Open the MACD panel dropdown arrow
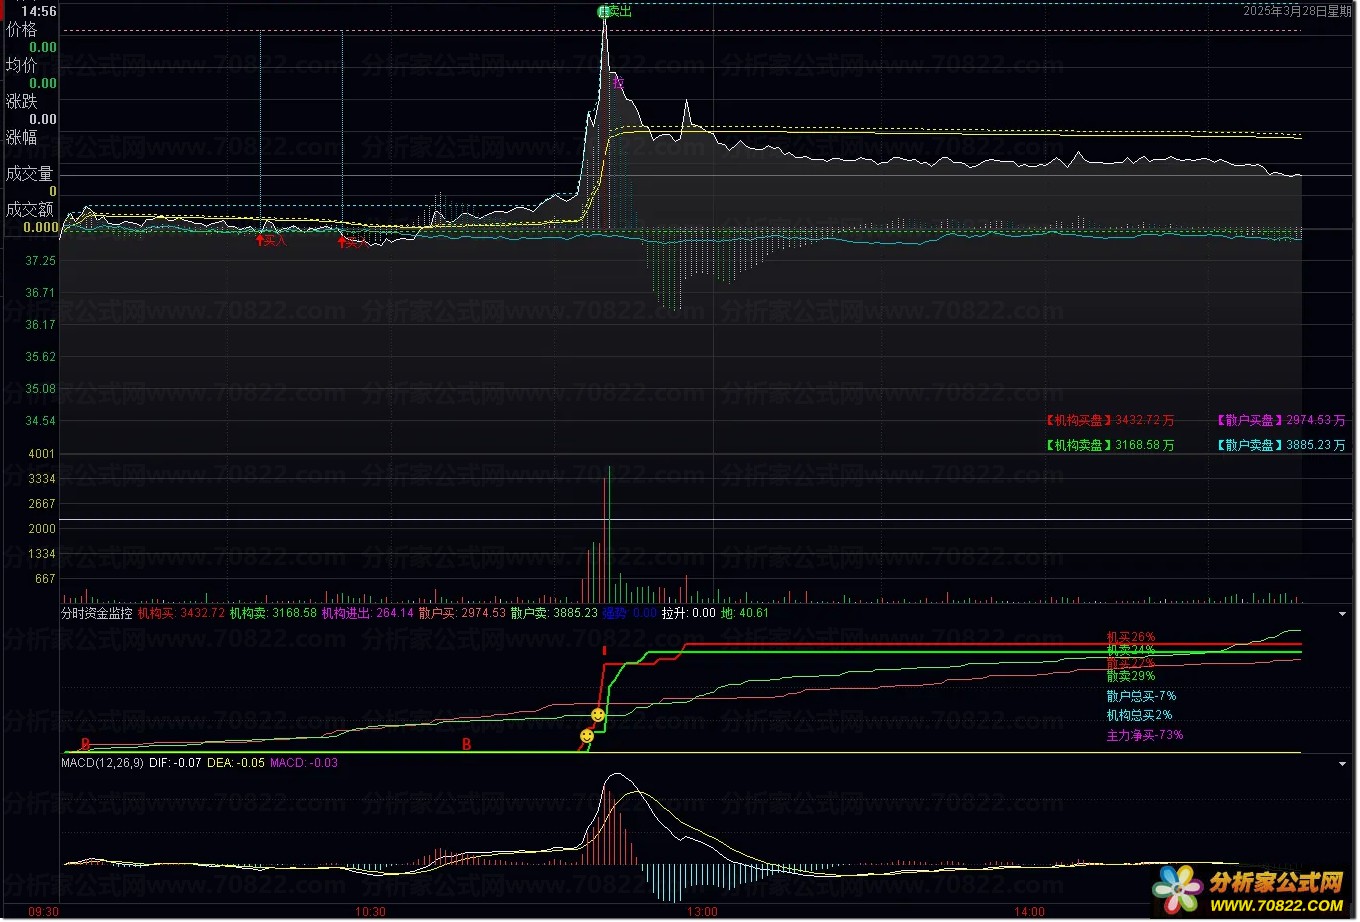The image size is (1360, 922). 1343,764
